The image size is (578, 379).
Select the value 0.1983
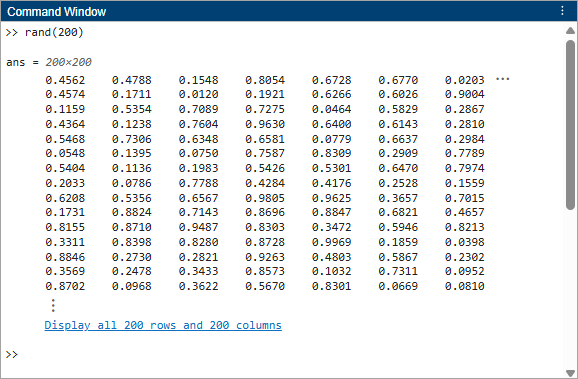click(199, 168)
